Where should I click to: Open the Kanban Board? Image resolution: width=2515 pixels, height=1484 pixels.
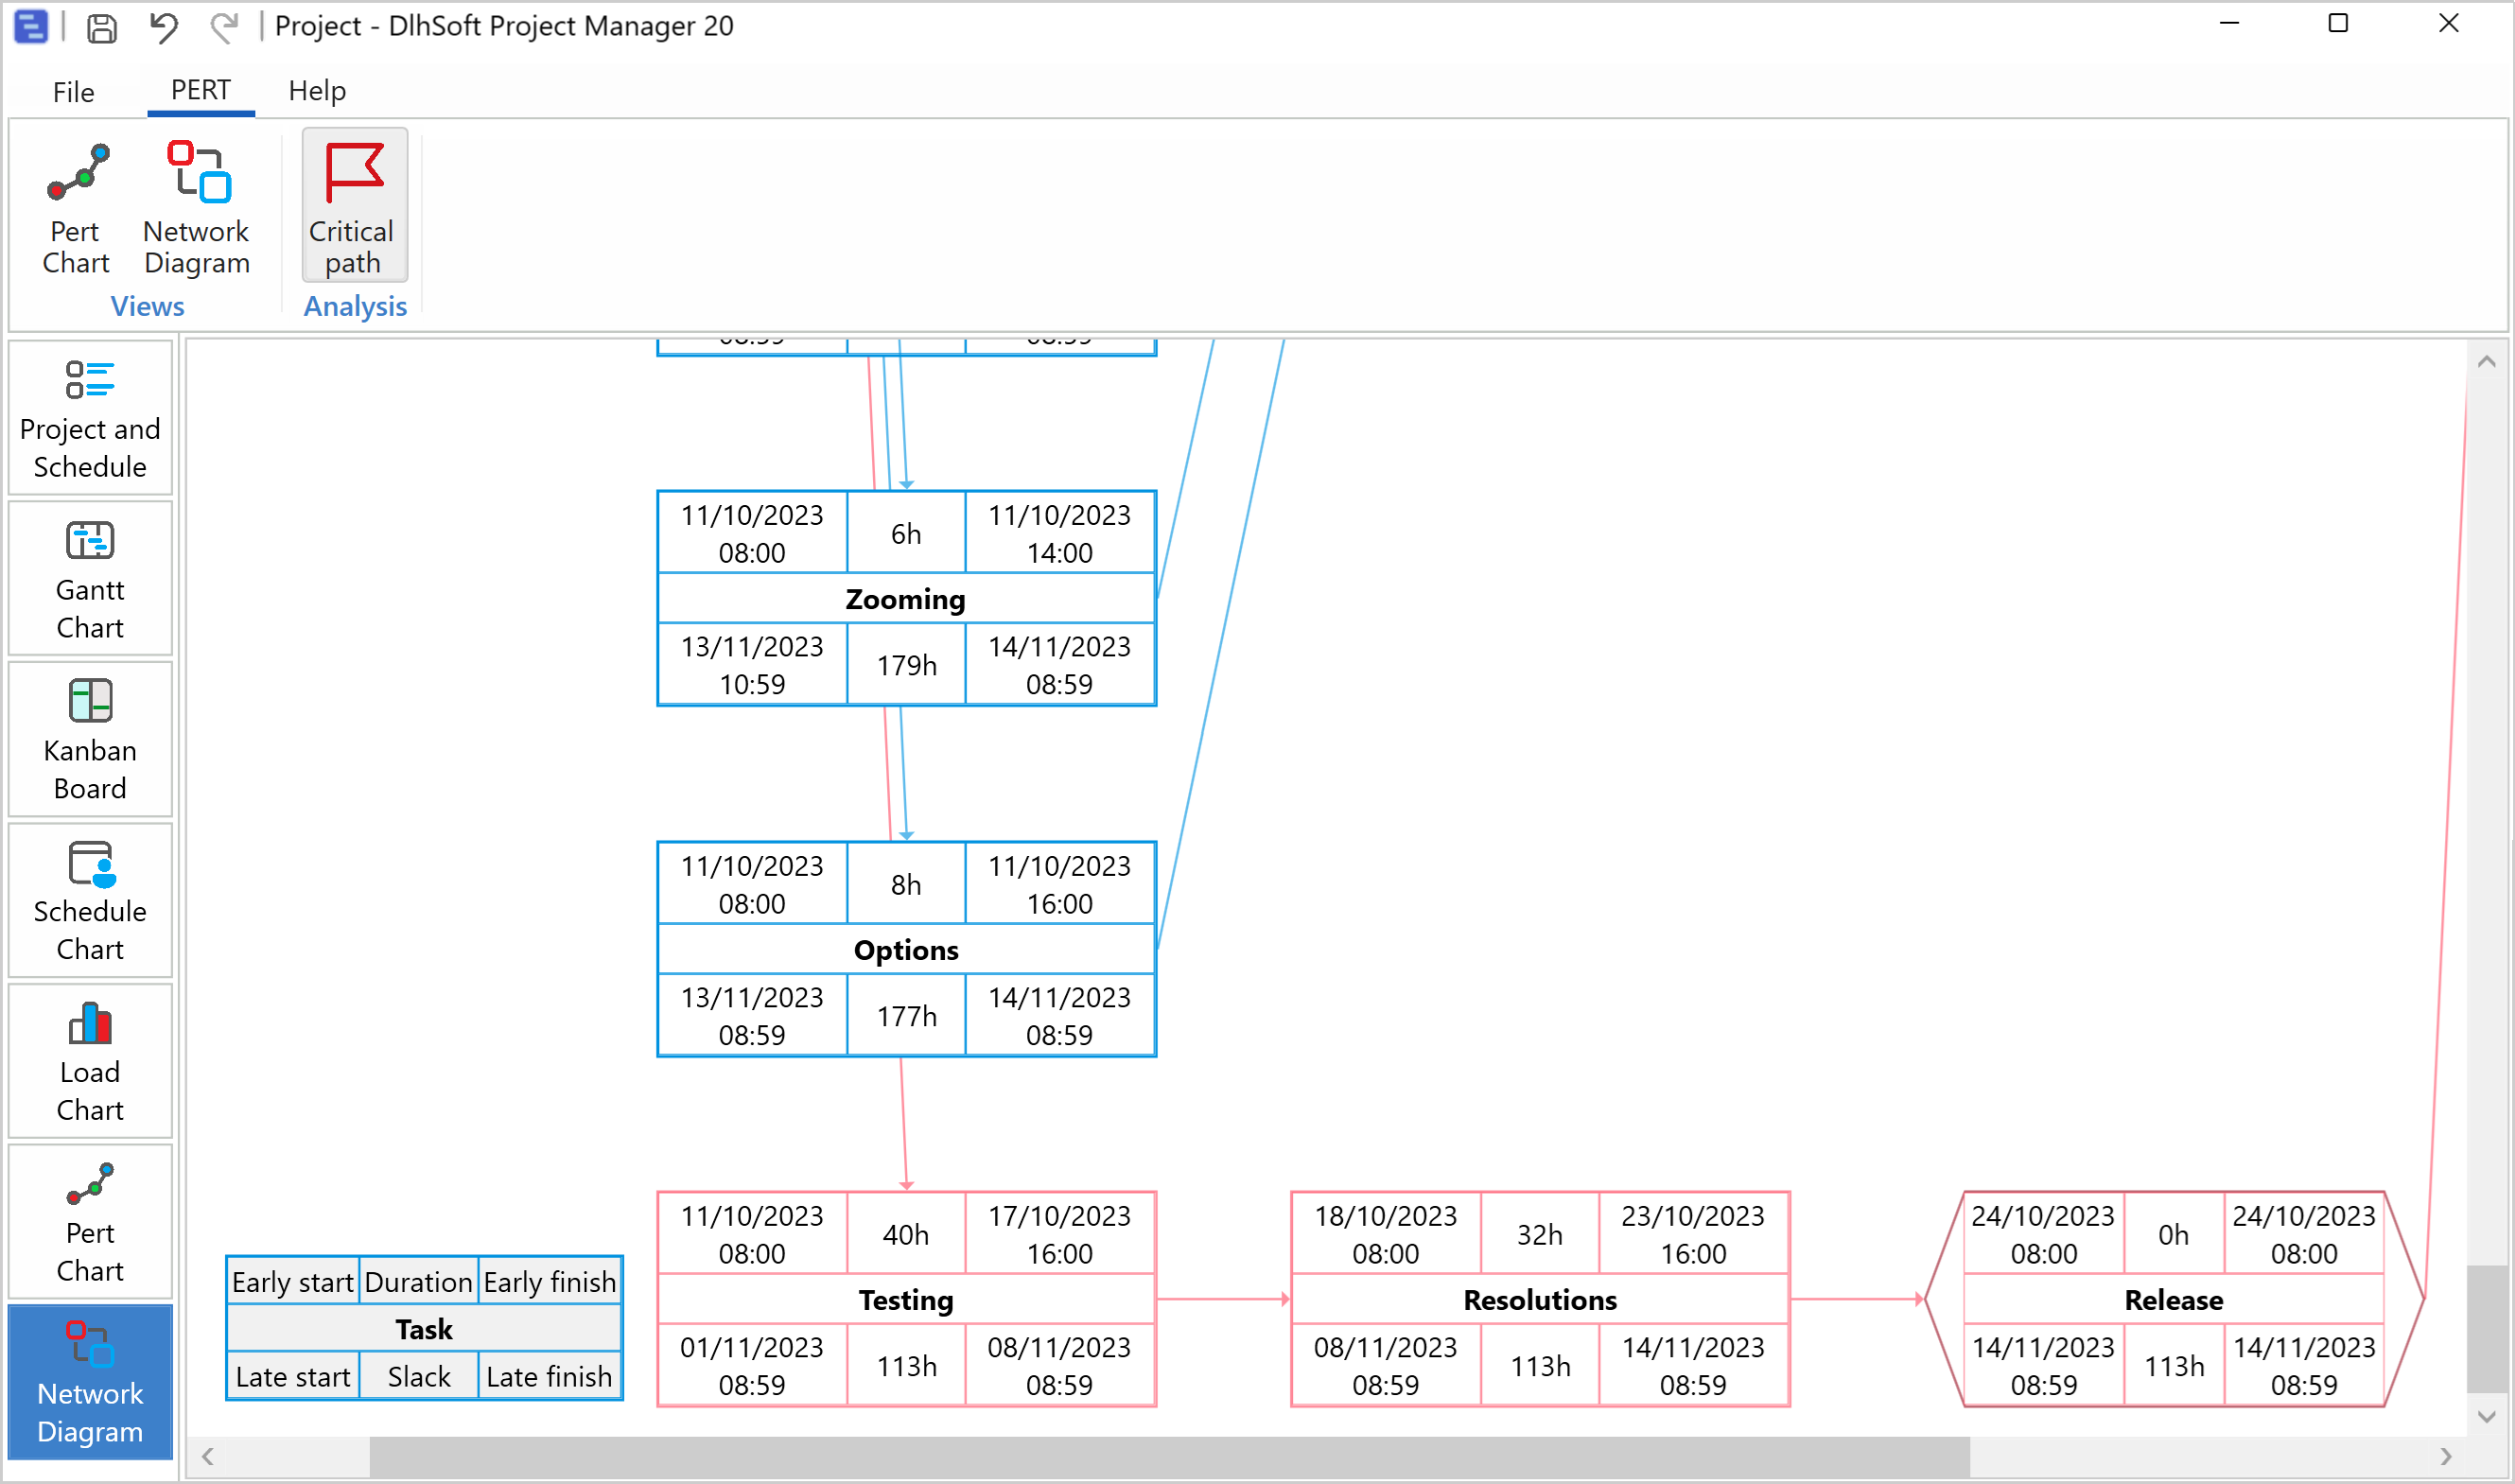coord(89,738)
